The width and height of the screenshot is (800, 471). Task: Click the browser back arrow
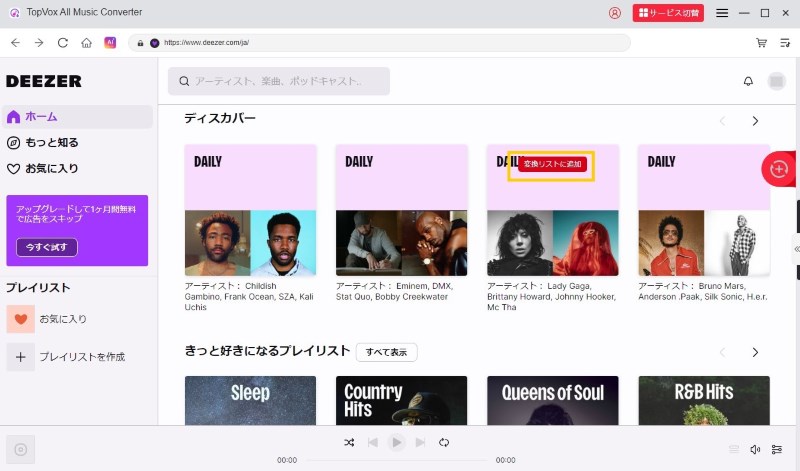[x=15, y=43]
